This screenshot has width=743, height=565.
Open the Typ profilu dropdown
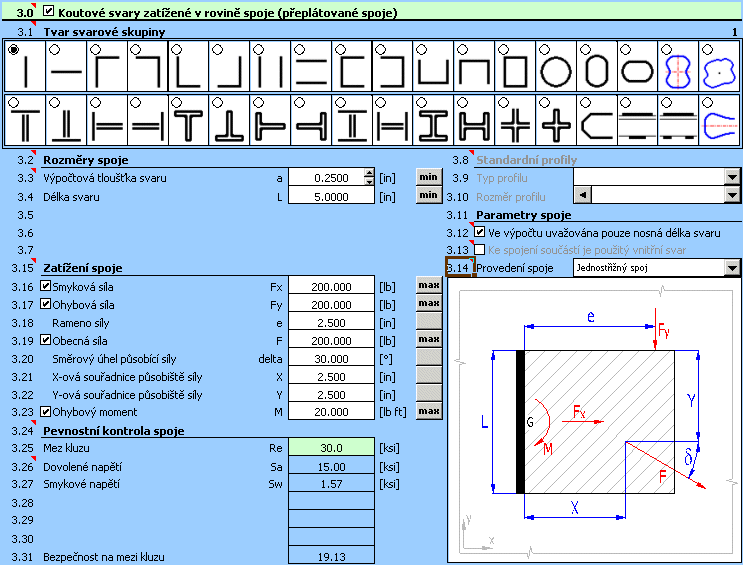(732, 177)
